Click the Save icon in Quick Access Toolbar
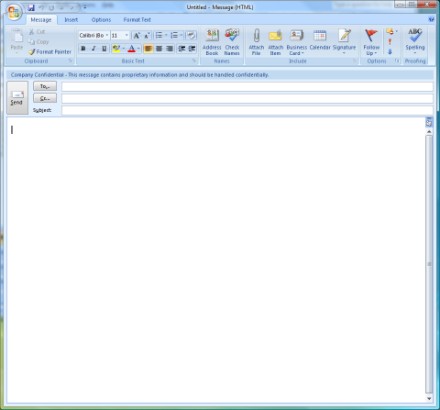Screen dimensions: 440x410 (31, 7)
